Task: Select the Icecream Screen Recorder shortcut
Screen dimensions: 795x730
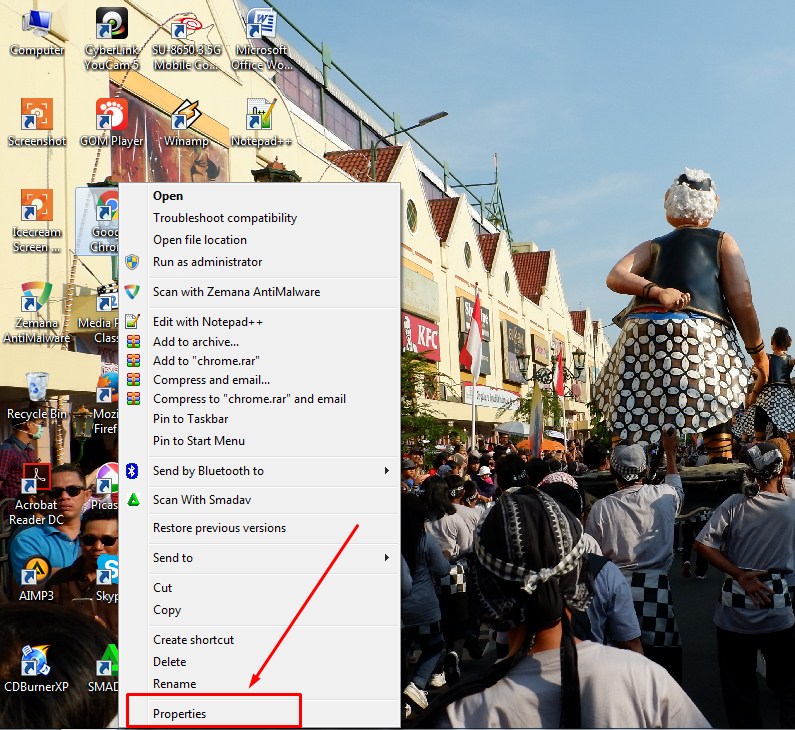Action: tap(37, 222)
